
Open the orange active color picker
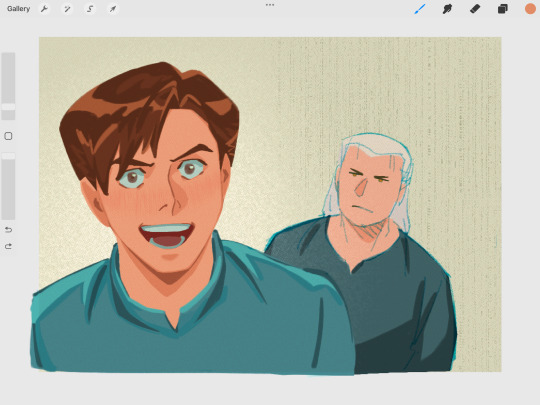point(530,9)
